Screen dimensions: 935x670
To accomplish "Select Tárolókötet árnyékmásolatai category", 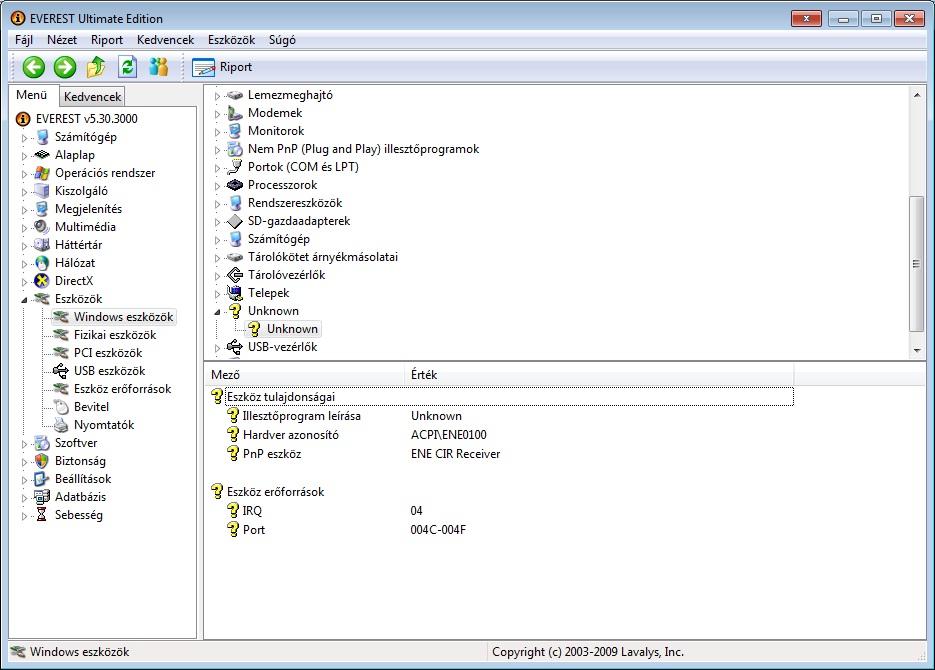I will tap(323, 257).
